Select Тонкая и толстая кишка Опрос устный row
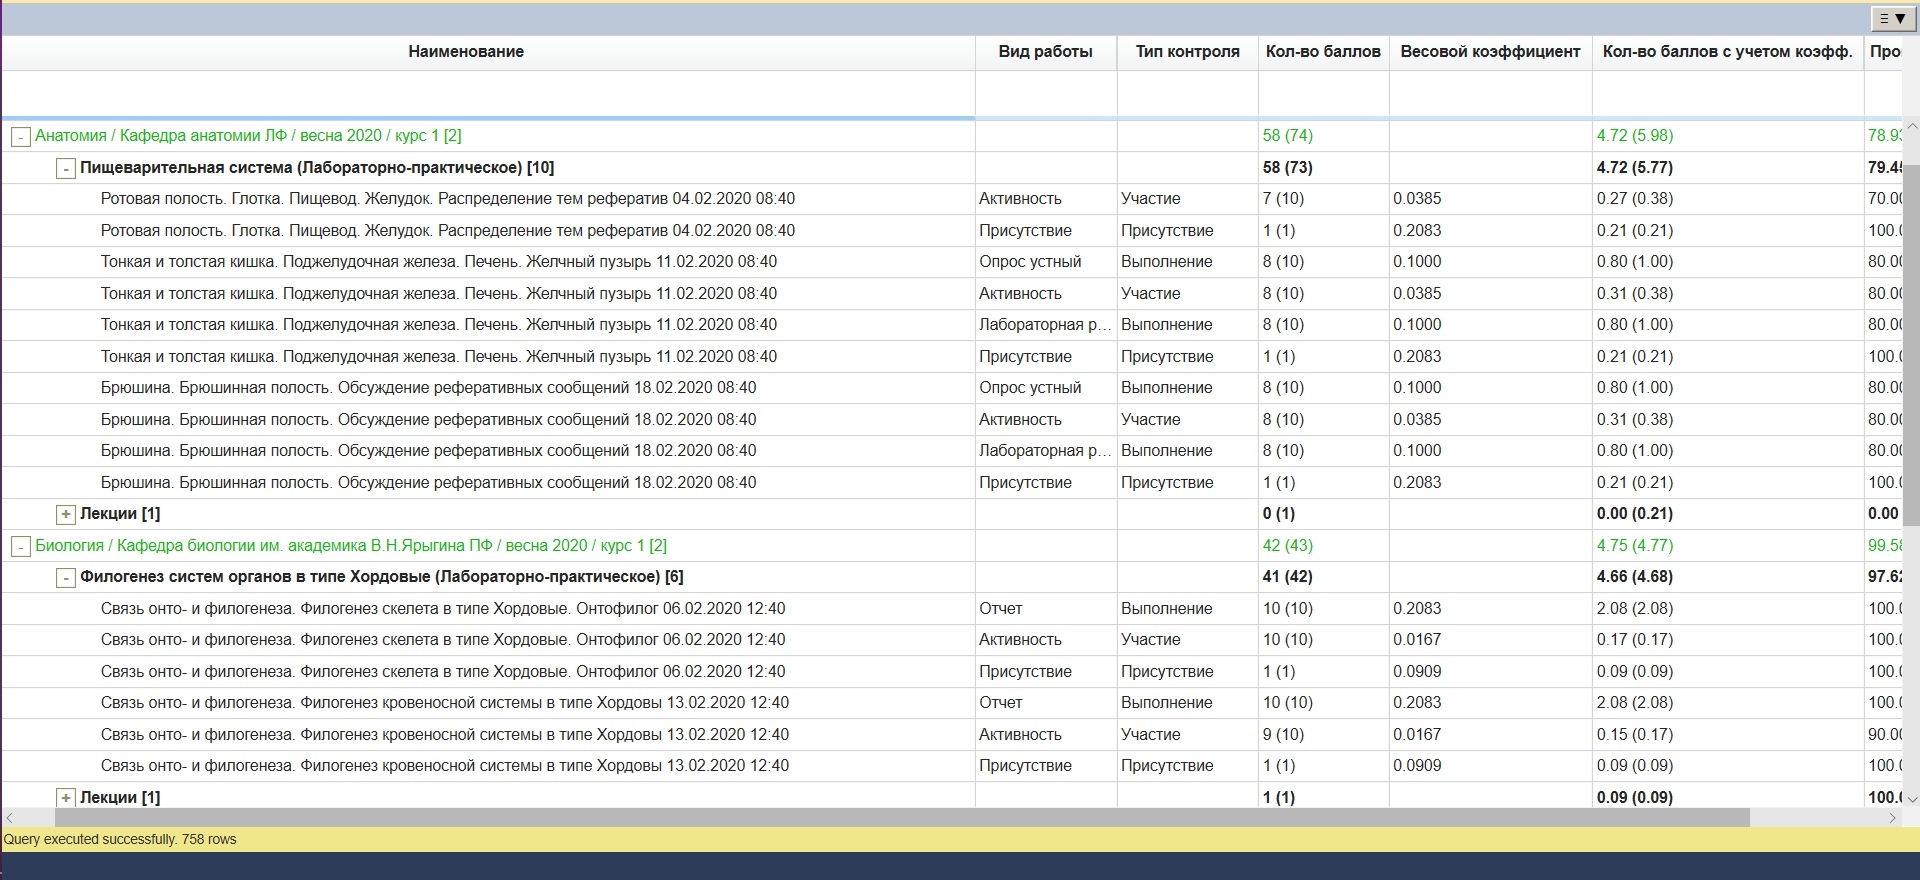1920x880 pixels. [x=951, y=262]
